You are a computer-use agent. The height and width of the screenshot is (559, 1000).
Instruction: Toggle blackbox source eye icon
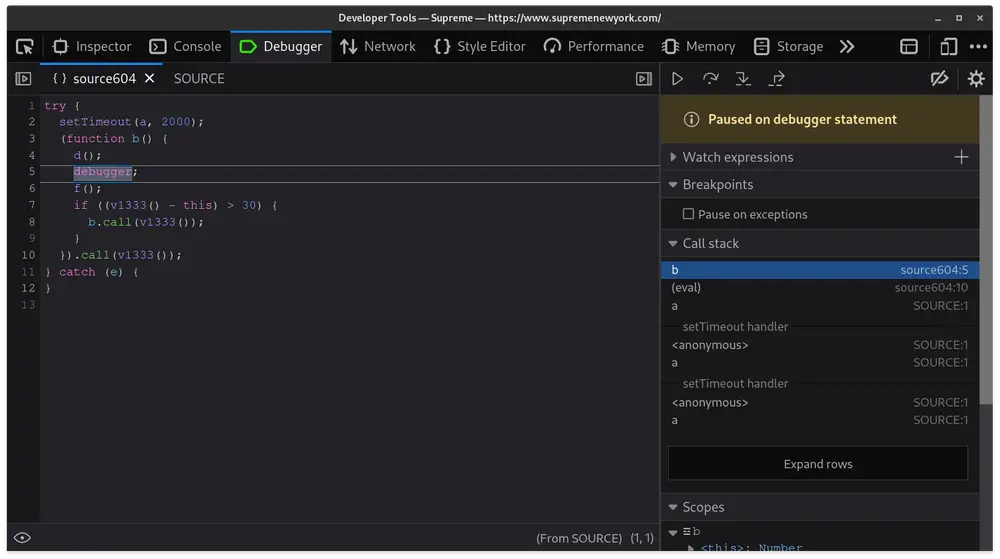tap(22, 538)
